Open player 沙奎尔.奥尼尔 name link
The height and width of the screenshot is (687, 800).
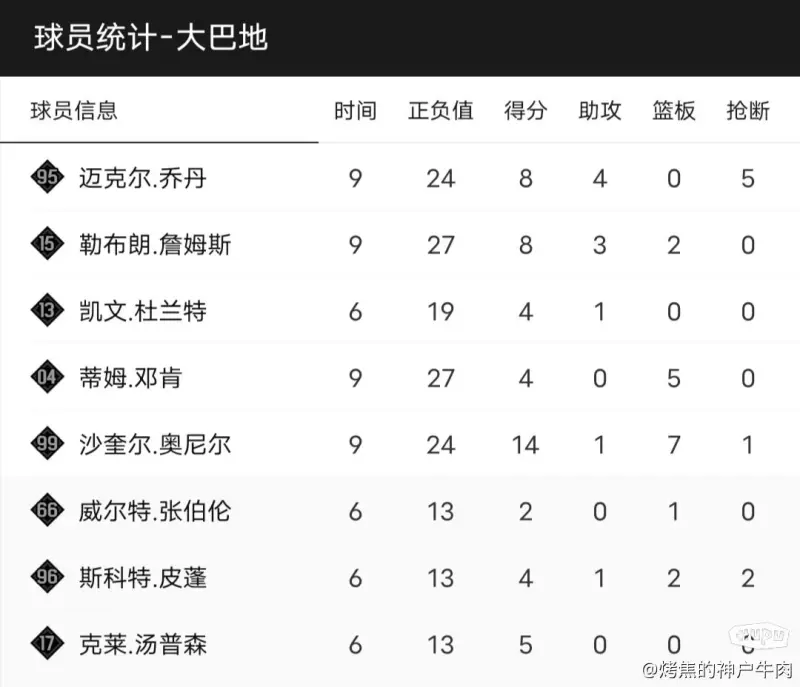click(155, 445)
